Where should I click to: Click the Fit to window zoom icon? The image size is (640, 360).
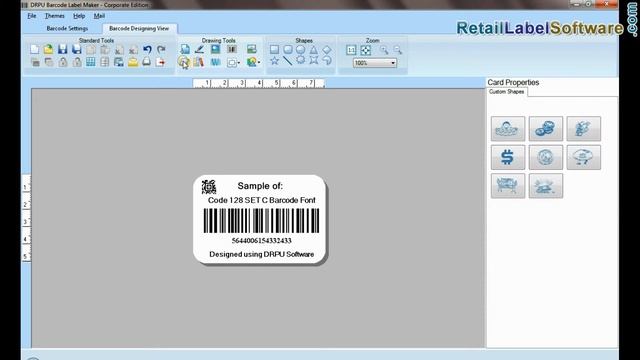(366, 50)
